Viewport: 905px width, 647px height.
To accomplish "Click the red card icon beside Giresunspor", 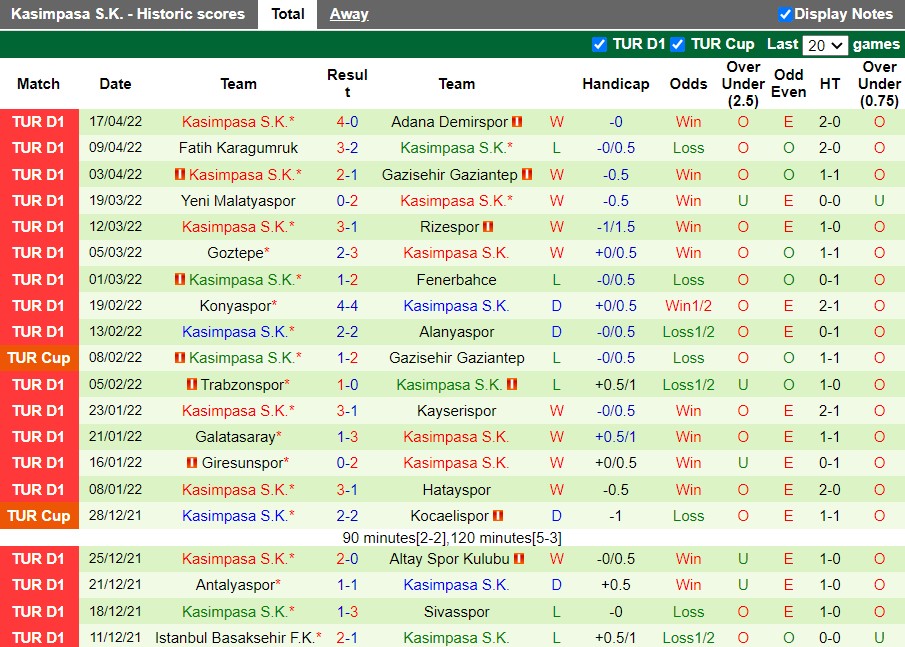I will pos(190,462).
